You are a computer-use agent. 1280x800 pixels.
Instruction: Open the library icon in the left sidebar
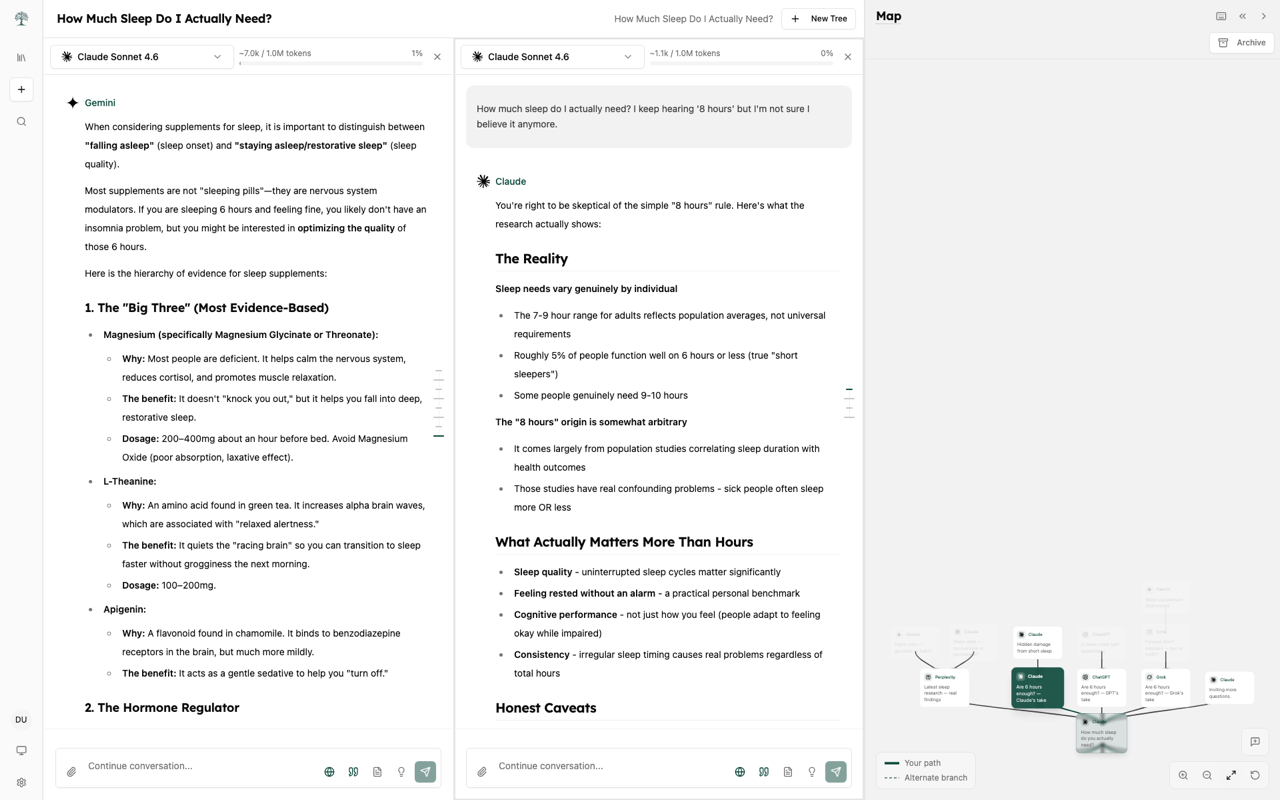click(21, 58)
